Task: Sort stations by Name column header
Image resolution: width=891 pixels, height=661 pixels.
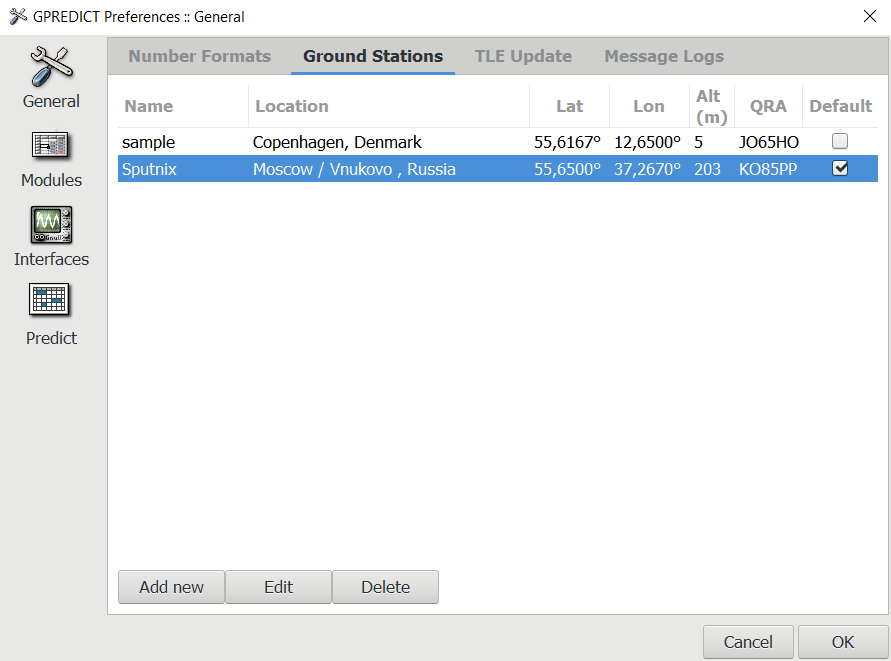Action: coord(148,106)
